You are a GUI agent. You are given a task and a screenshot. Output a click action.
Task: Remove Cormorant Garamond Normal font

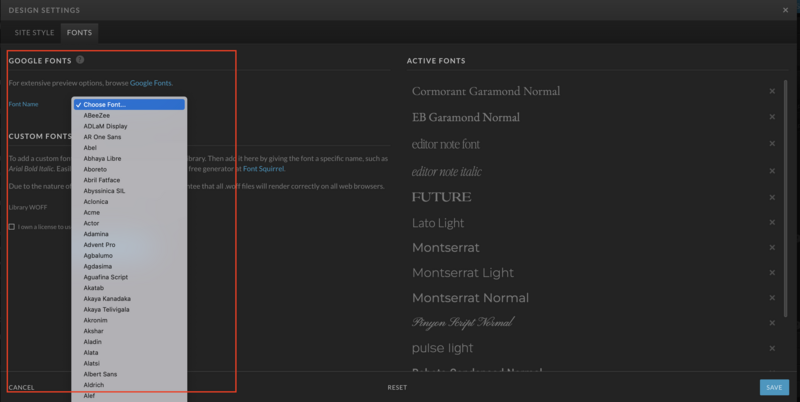pyautogui.click(x=772, y=91)
